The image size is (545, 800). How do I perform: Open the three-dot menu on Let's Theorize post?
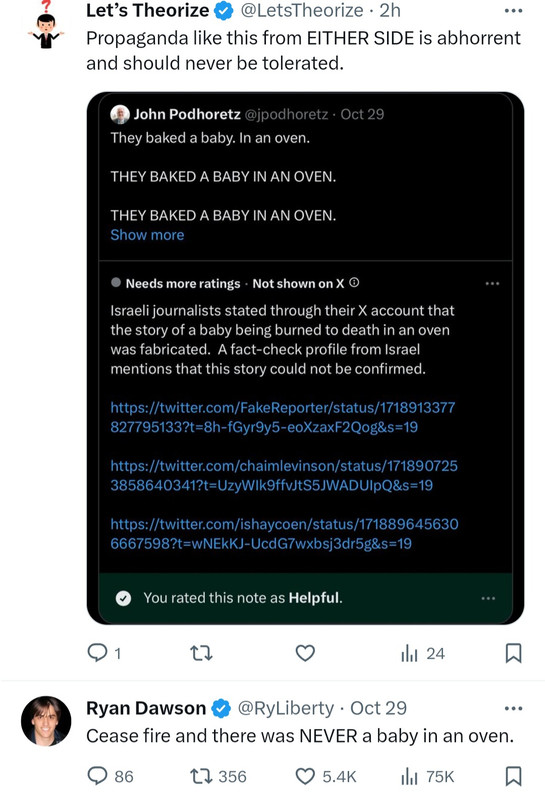pos(513,11)
